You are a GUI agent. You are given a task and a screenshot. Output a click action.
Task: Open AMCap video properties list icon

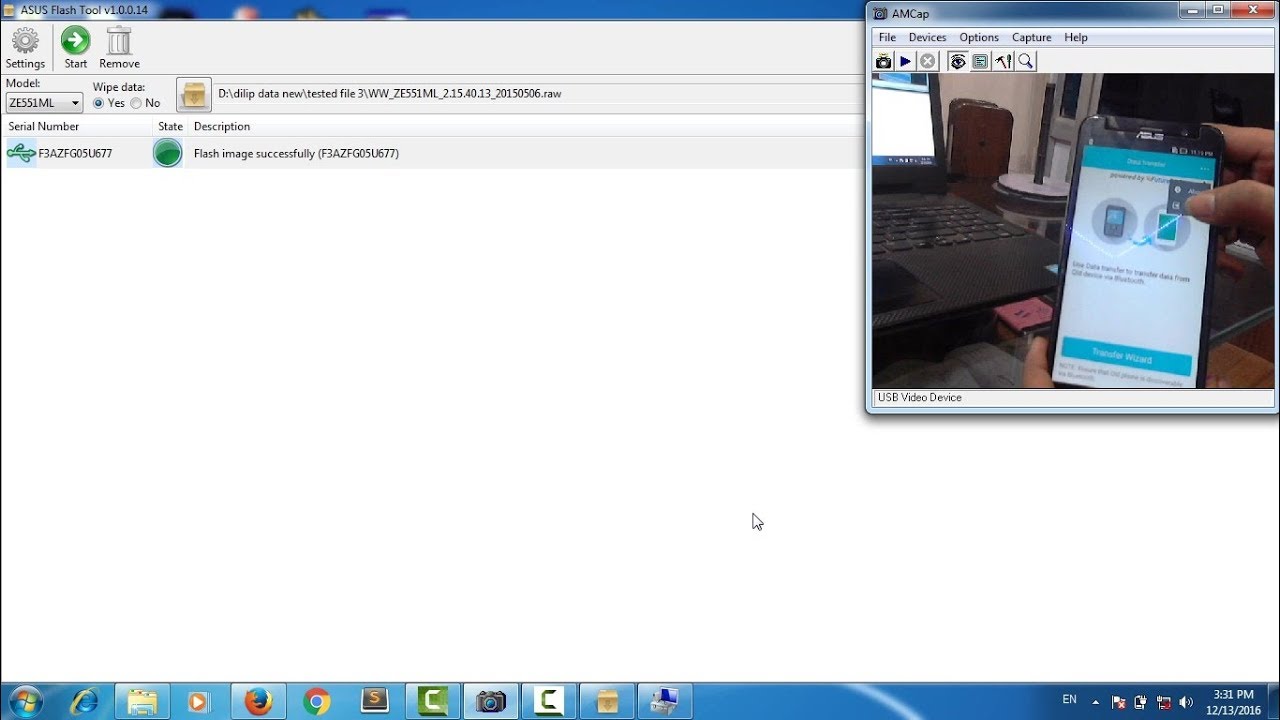tap(980, 62)
